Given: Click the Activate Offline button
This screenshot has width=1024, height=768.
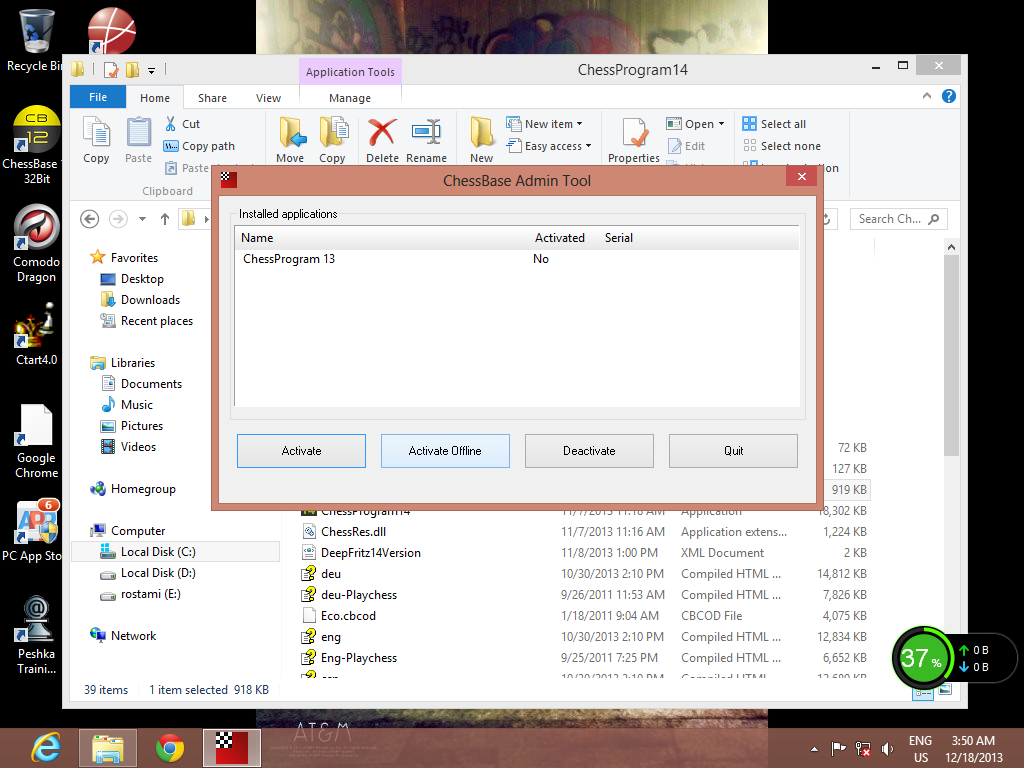Looking at the screenshot, I should tap(445, 451).
